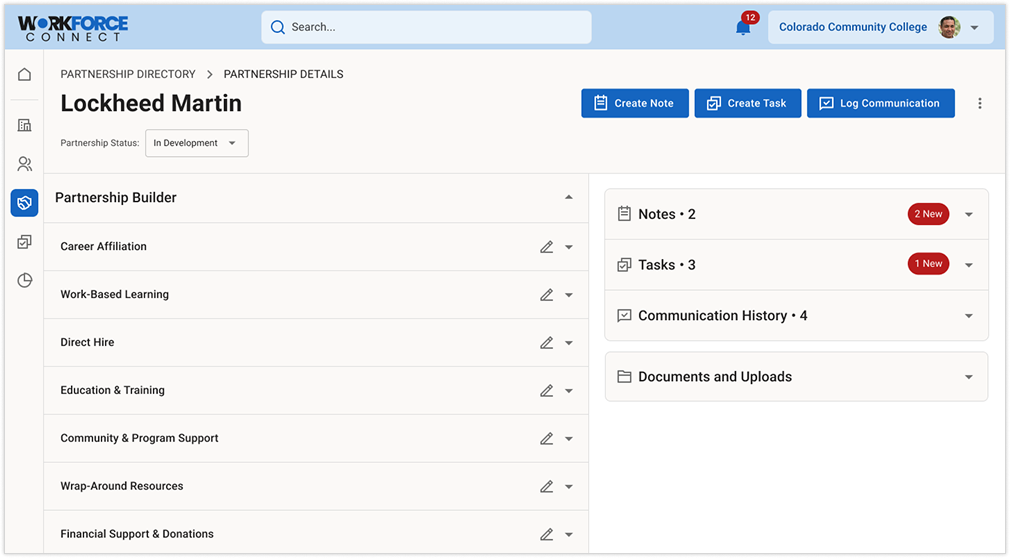Expand the Work-Based Learning row
This screenshot has height=558, width=1010.
coord(568,295)
